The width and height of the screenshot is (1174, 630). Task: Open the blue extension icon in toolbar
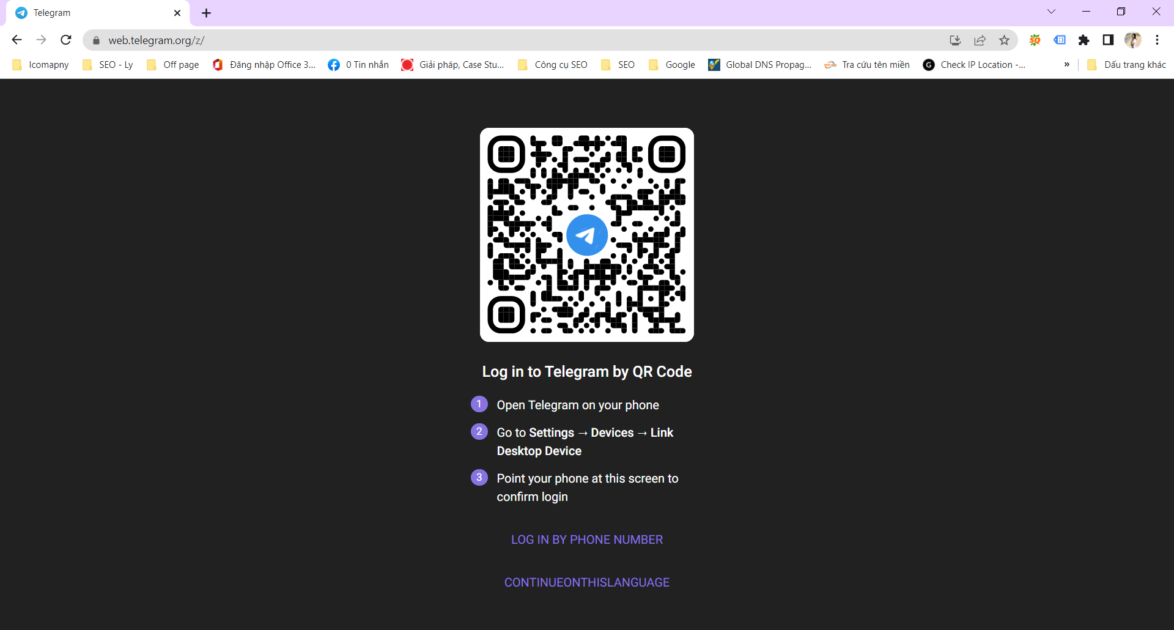(1059, 40)
